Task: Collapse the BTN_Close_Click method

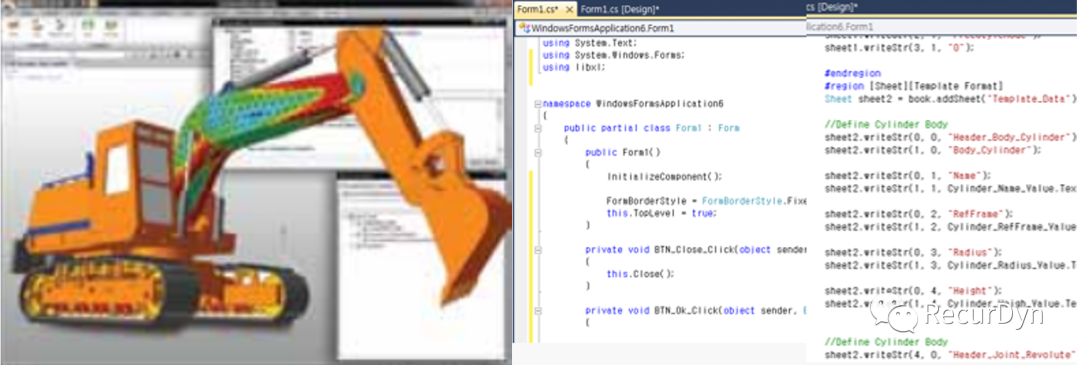Action: point(537,250)
